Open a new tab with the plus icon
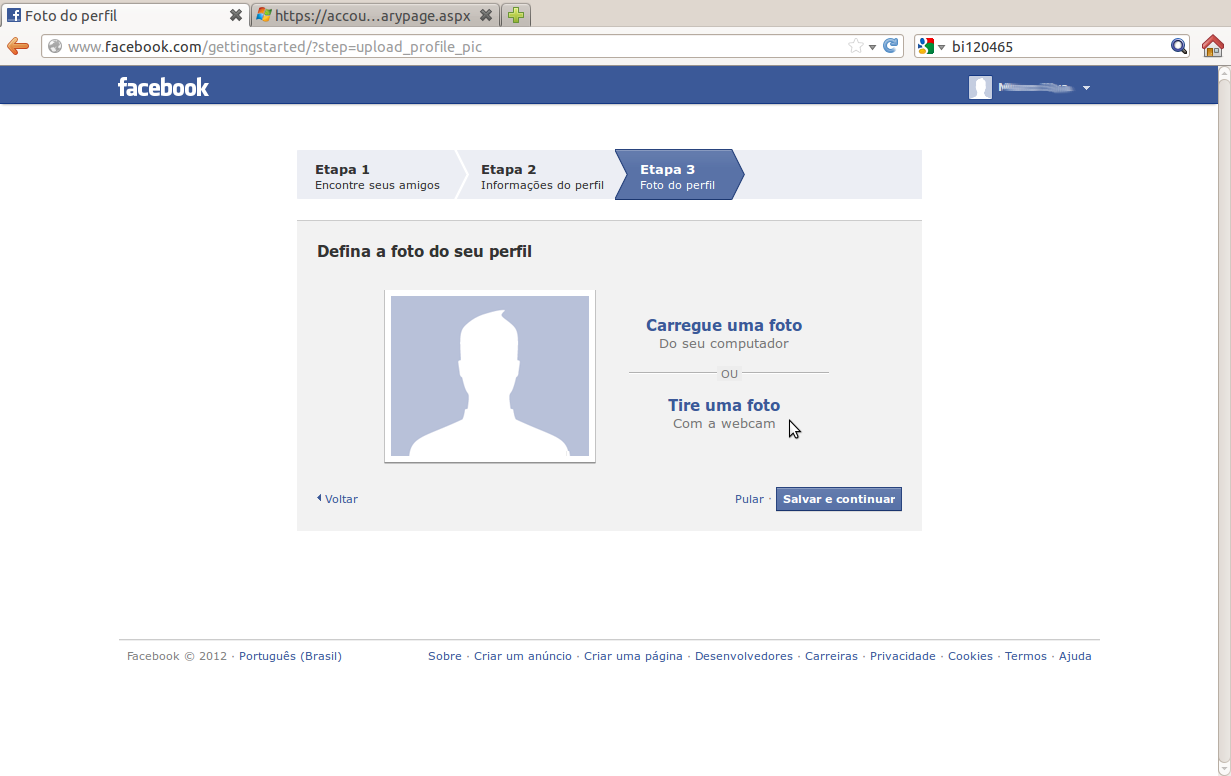Image resolution: width=1231 pixels, height=776 pixels. (515, 15)
